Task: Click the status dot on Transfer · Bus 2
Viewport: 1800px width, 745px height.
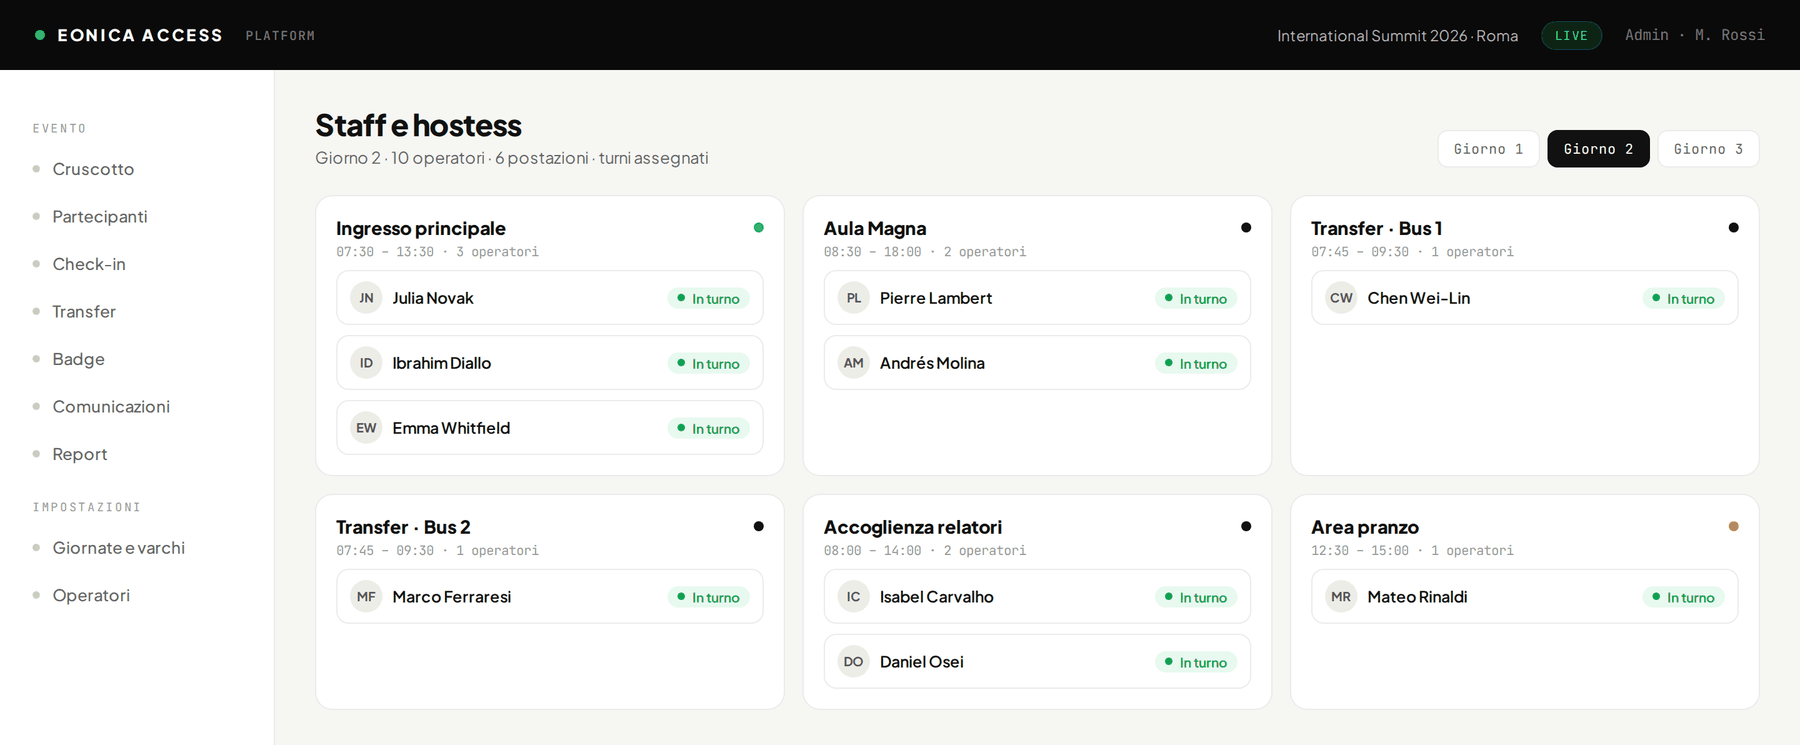Action: 759,527
